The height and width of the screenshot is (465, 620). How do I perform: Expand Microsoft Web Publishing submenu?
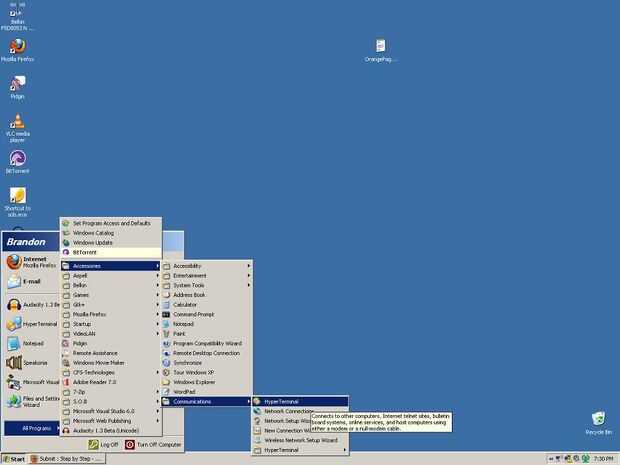coord(111,421)
